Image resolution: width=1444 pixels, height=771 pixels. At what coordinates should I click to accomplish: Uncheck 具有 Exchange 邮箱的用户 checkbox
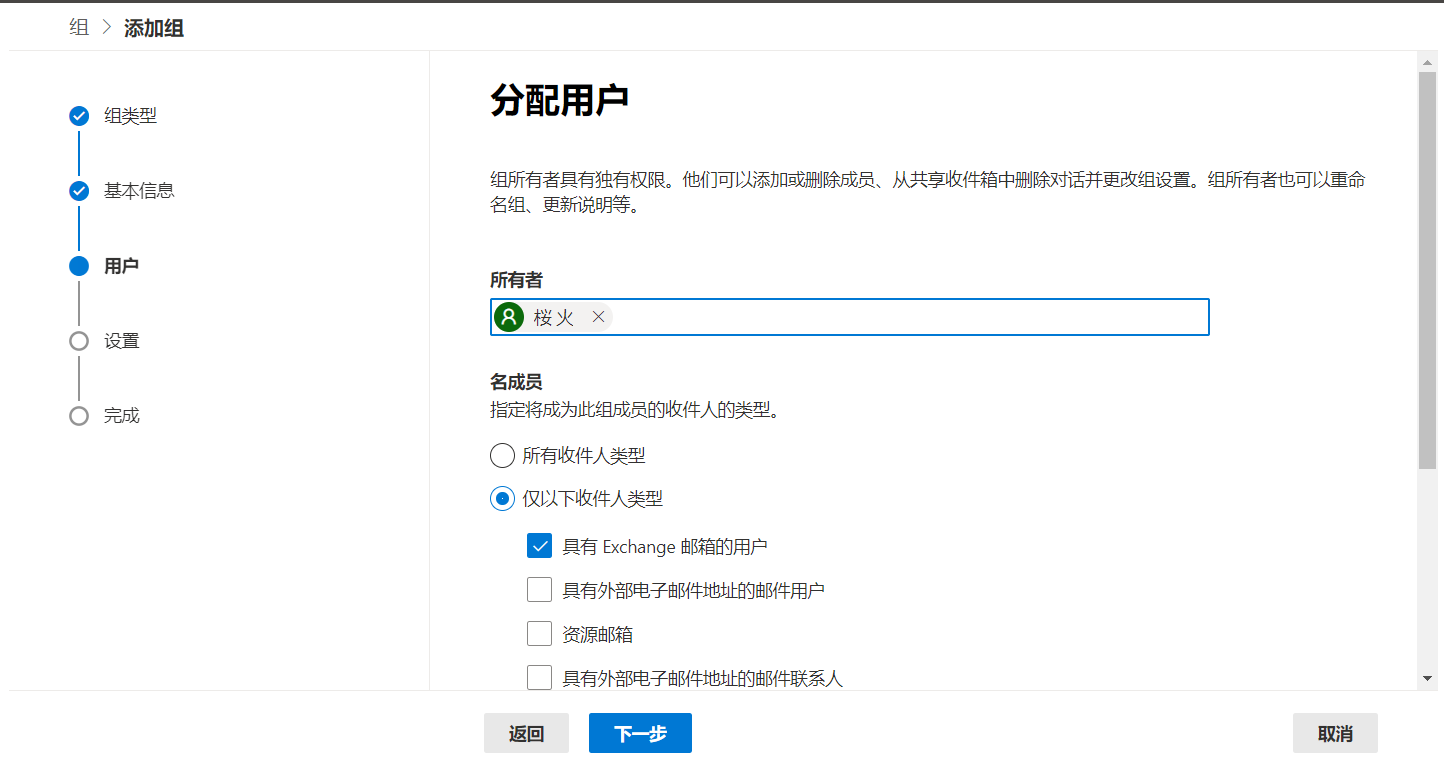[540, 546]
